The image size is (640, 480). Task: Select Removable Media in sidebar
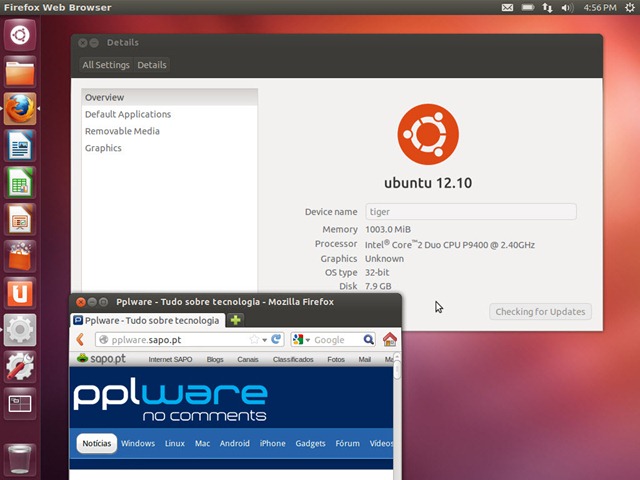169,131
